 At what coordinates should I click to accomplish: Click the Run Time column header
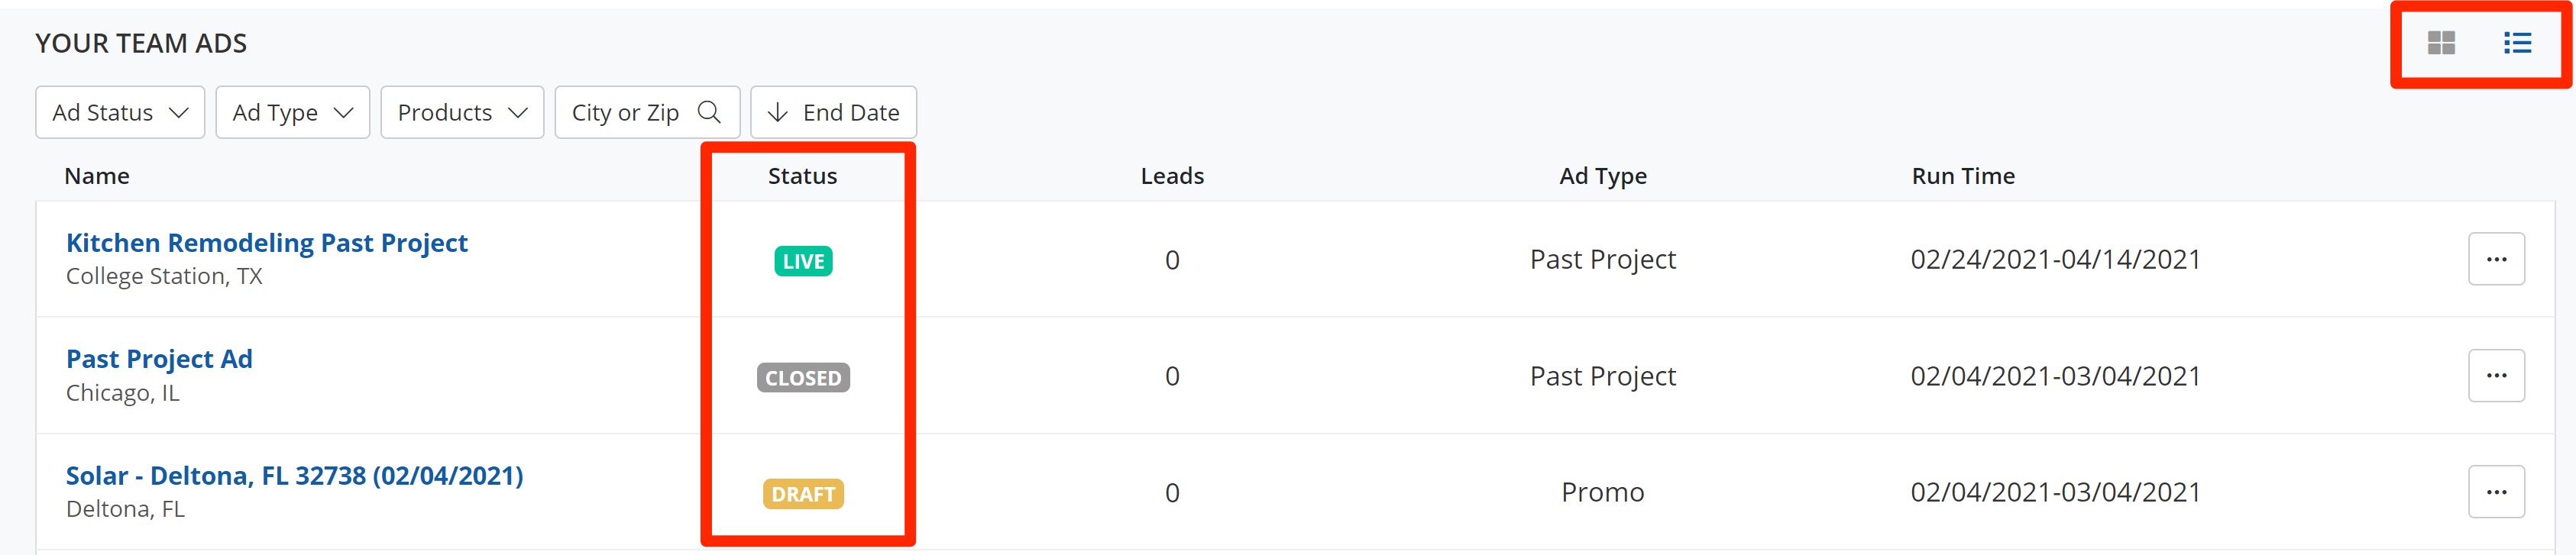(x=1962, y=176)
